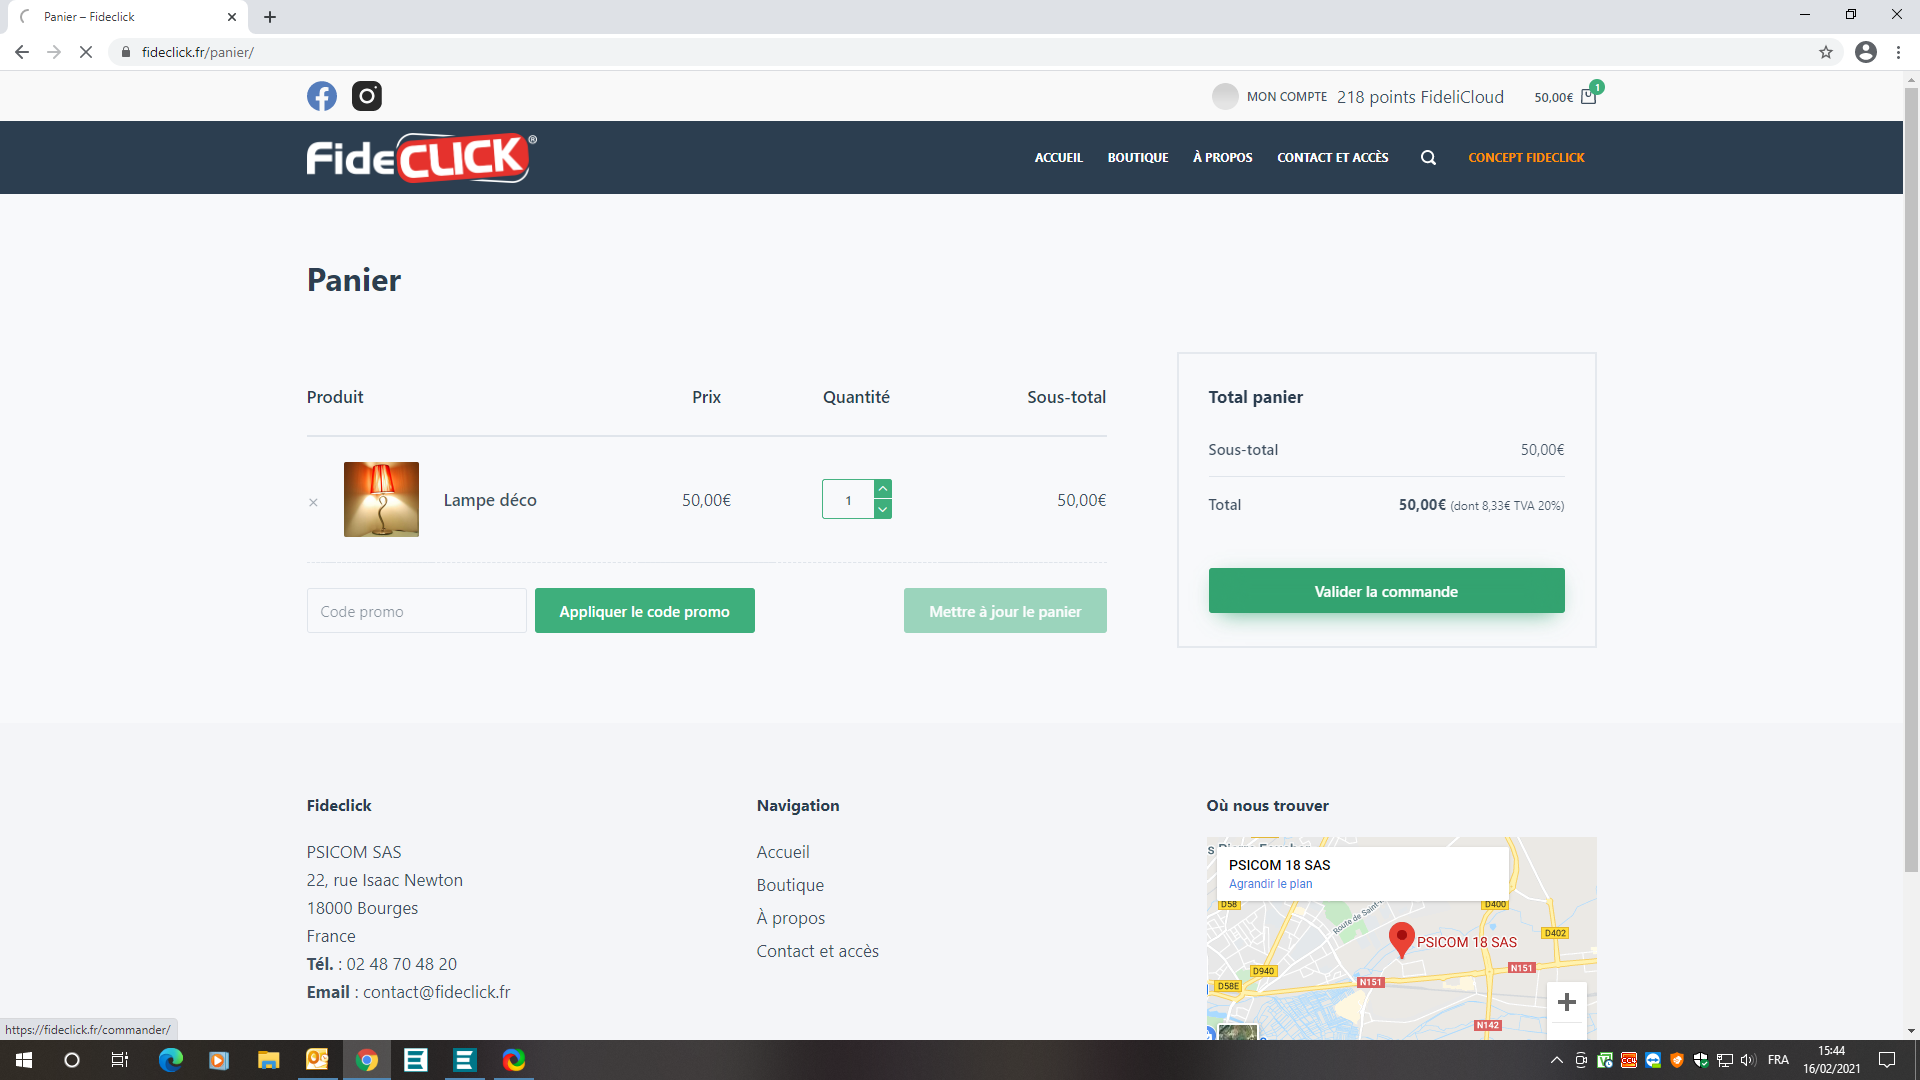Click the cart bag icon
The height and width of the screenshot is (1080, 1920).
tap(1588, 97)
